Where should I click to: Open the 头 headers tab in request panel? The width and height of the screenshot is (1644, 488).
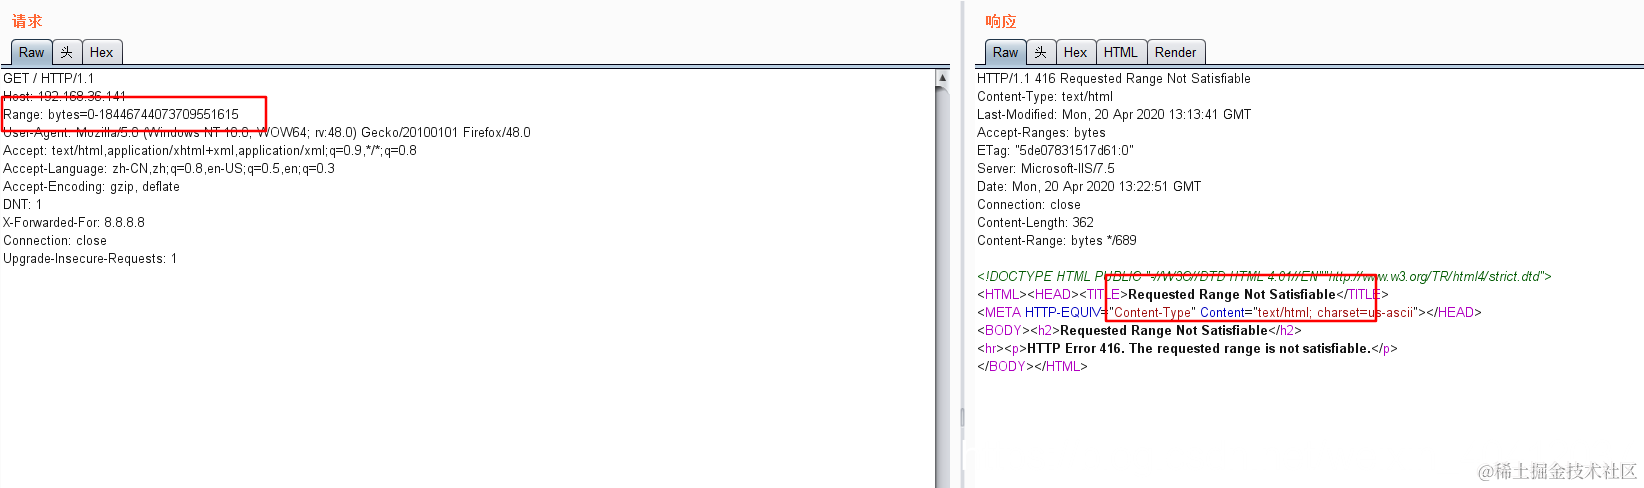point(67,52)
